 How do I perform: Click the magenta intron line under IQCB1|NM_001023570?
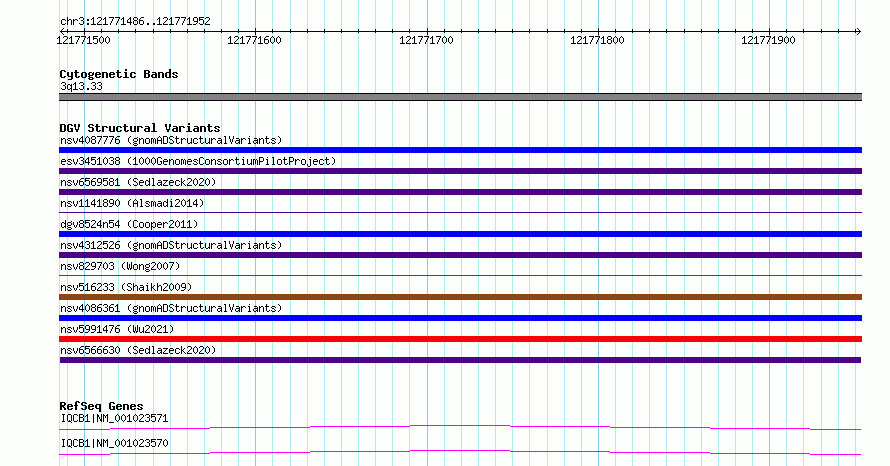[460, 452]
